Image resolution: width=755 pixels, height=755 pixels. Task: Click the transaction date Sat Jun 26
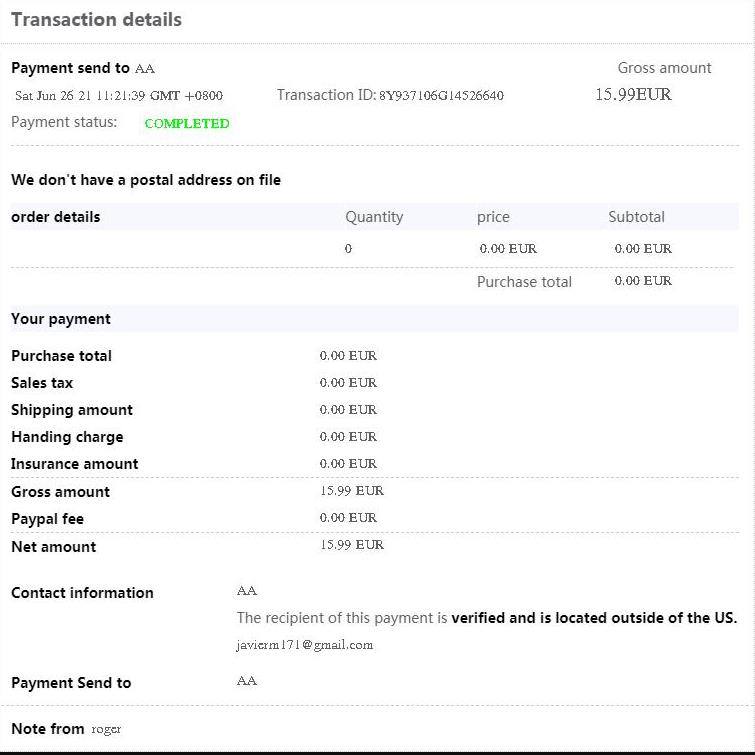119,96
